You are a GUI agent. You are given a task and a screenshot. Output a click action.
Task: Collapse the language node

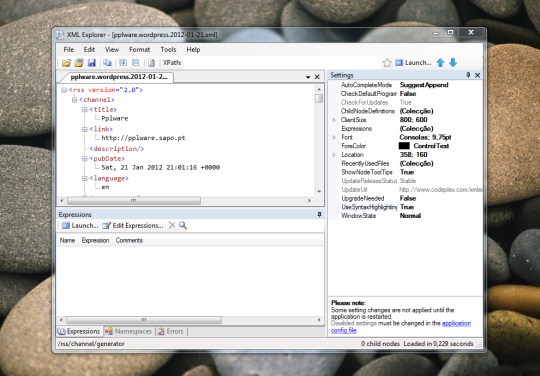[x=85, y=178]
